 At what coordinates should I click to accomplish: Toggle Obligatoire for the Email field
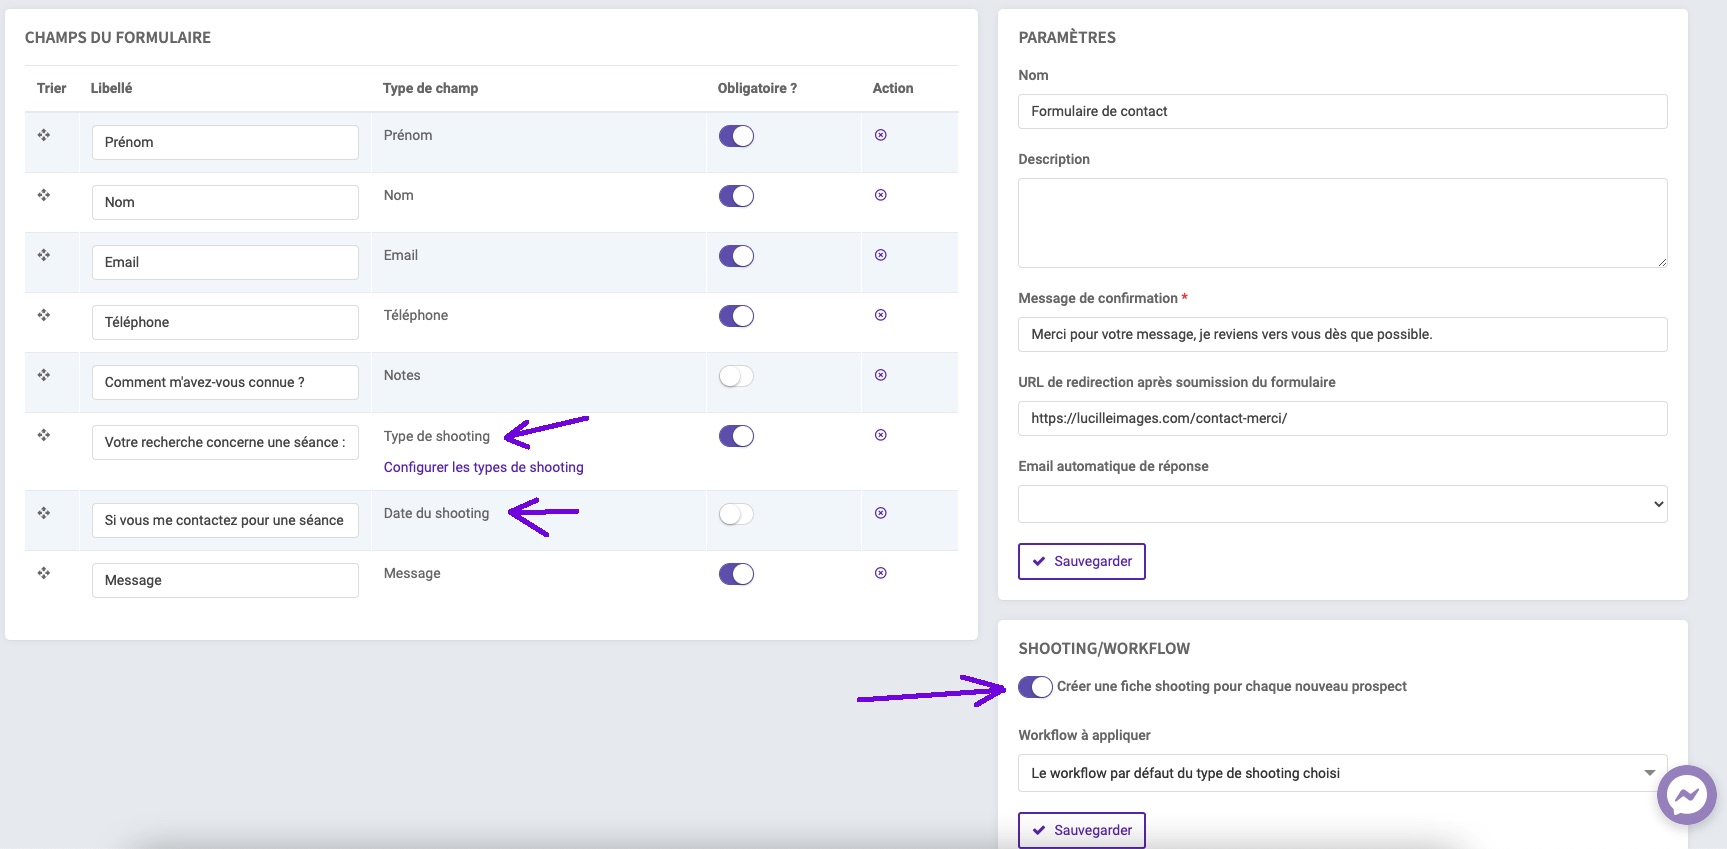click(736, 256)
